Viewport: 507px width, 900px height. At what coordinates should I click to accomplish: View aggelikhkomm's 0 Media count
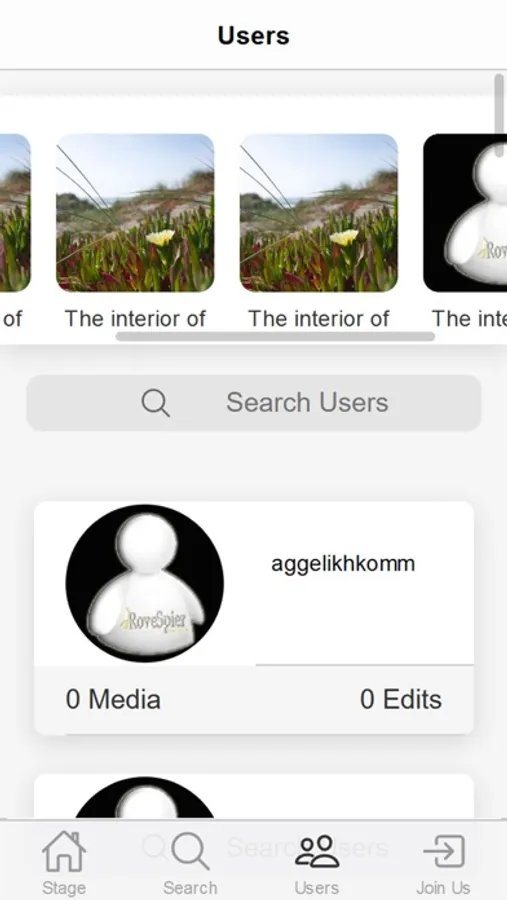pos(113,699)
